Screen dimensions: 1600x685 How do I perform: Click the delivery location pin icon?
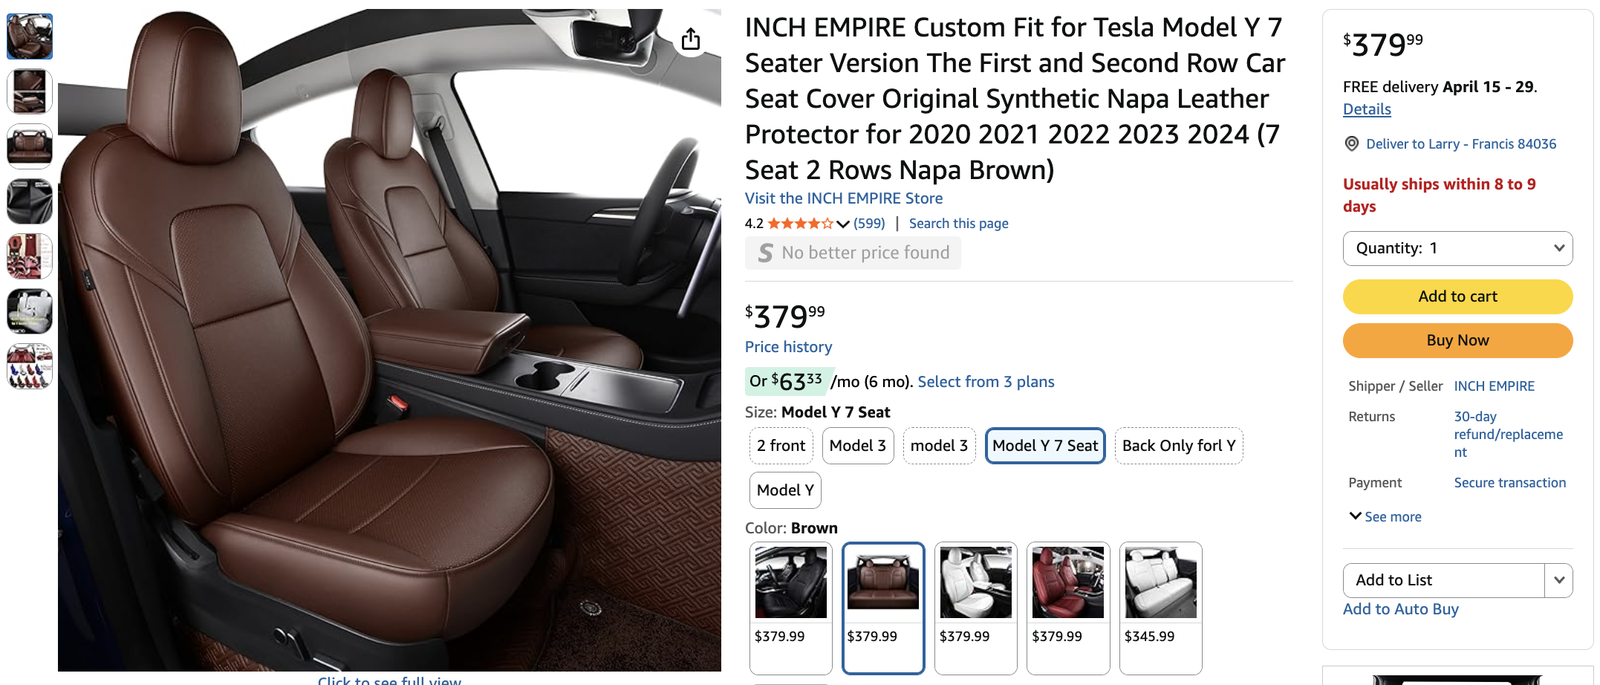tap(1351, 144)
